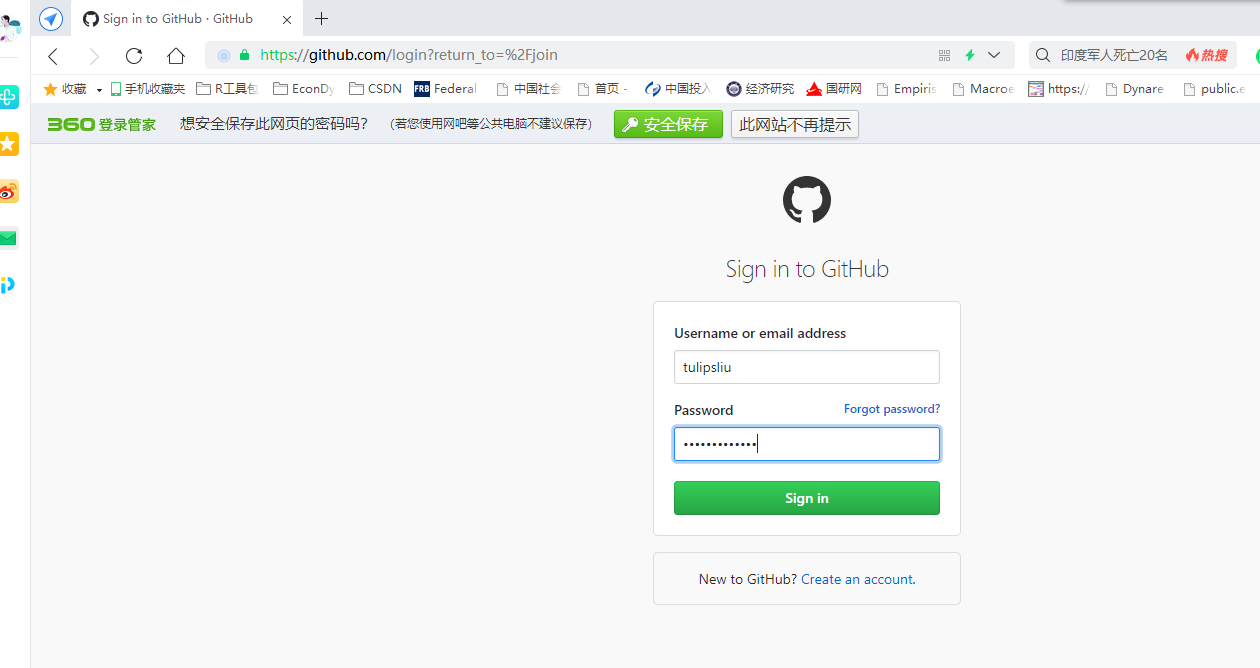The height and width of the screenshot is (668, 1260).
Task: Open the green mail sidebar icon
Action: click(x=8, y=238)
